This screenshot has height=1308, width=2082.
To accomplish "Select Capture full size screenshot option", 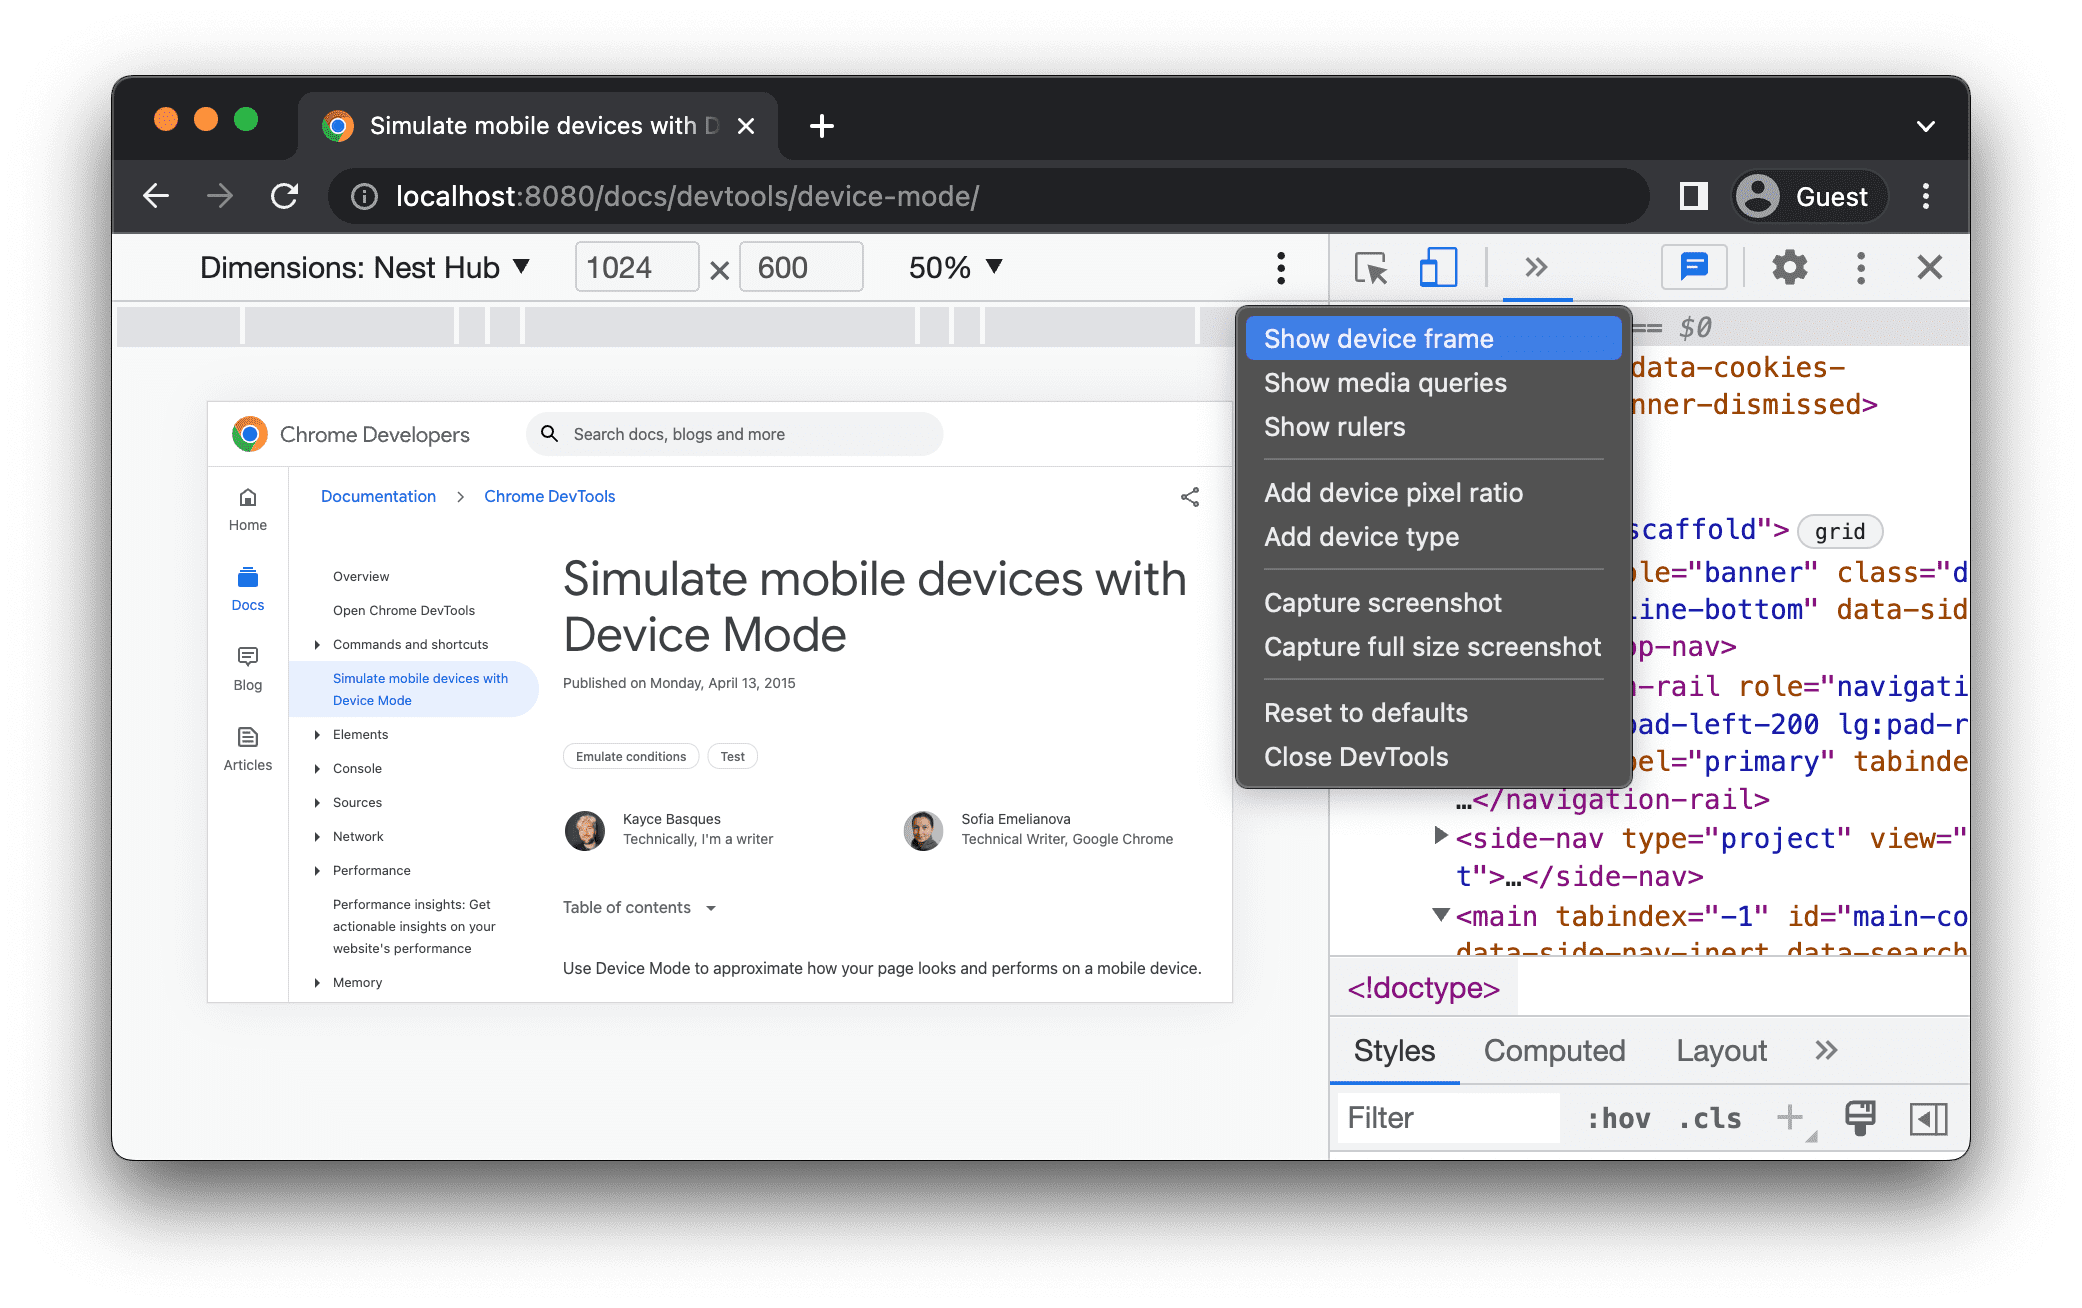I will (x=1433, y=646).
